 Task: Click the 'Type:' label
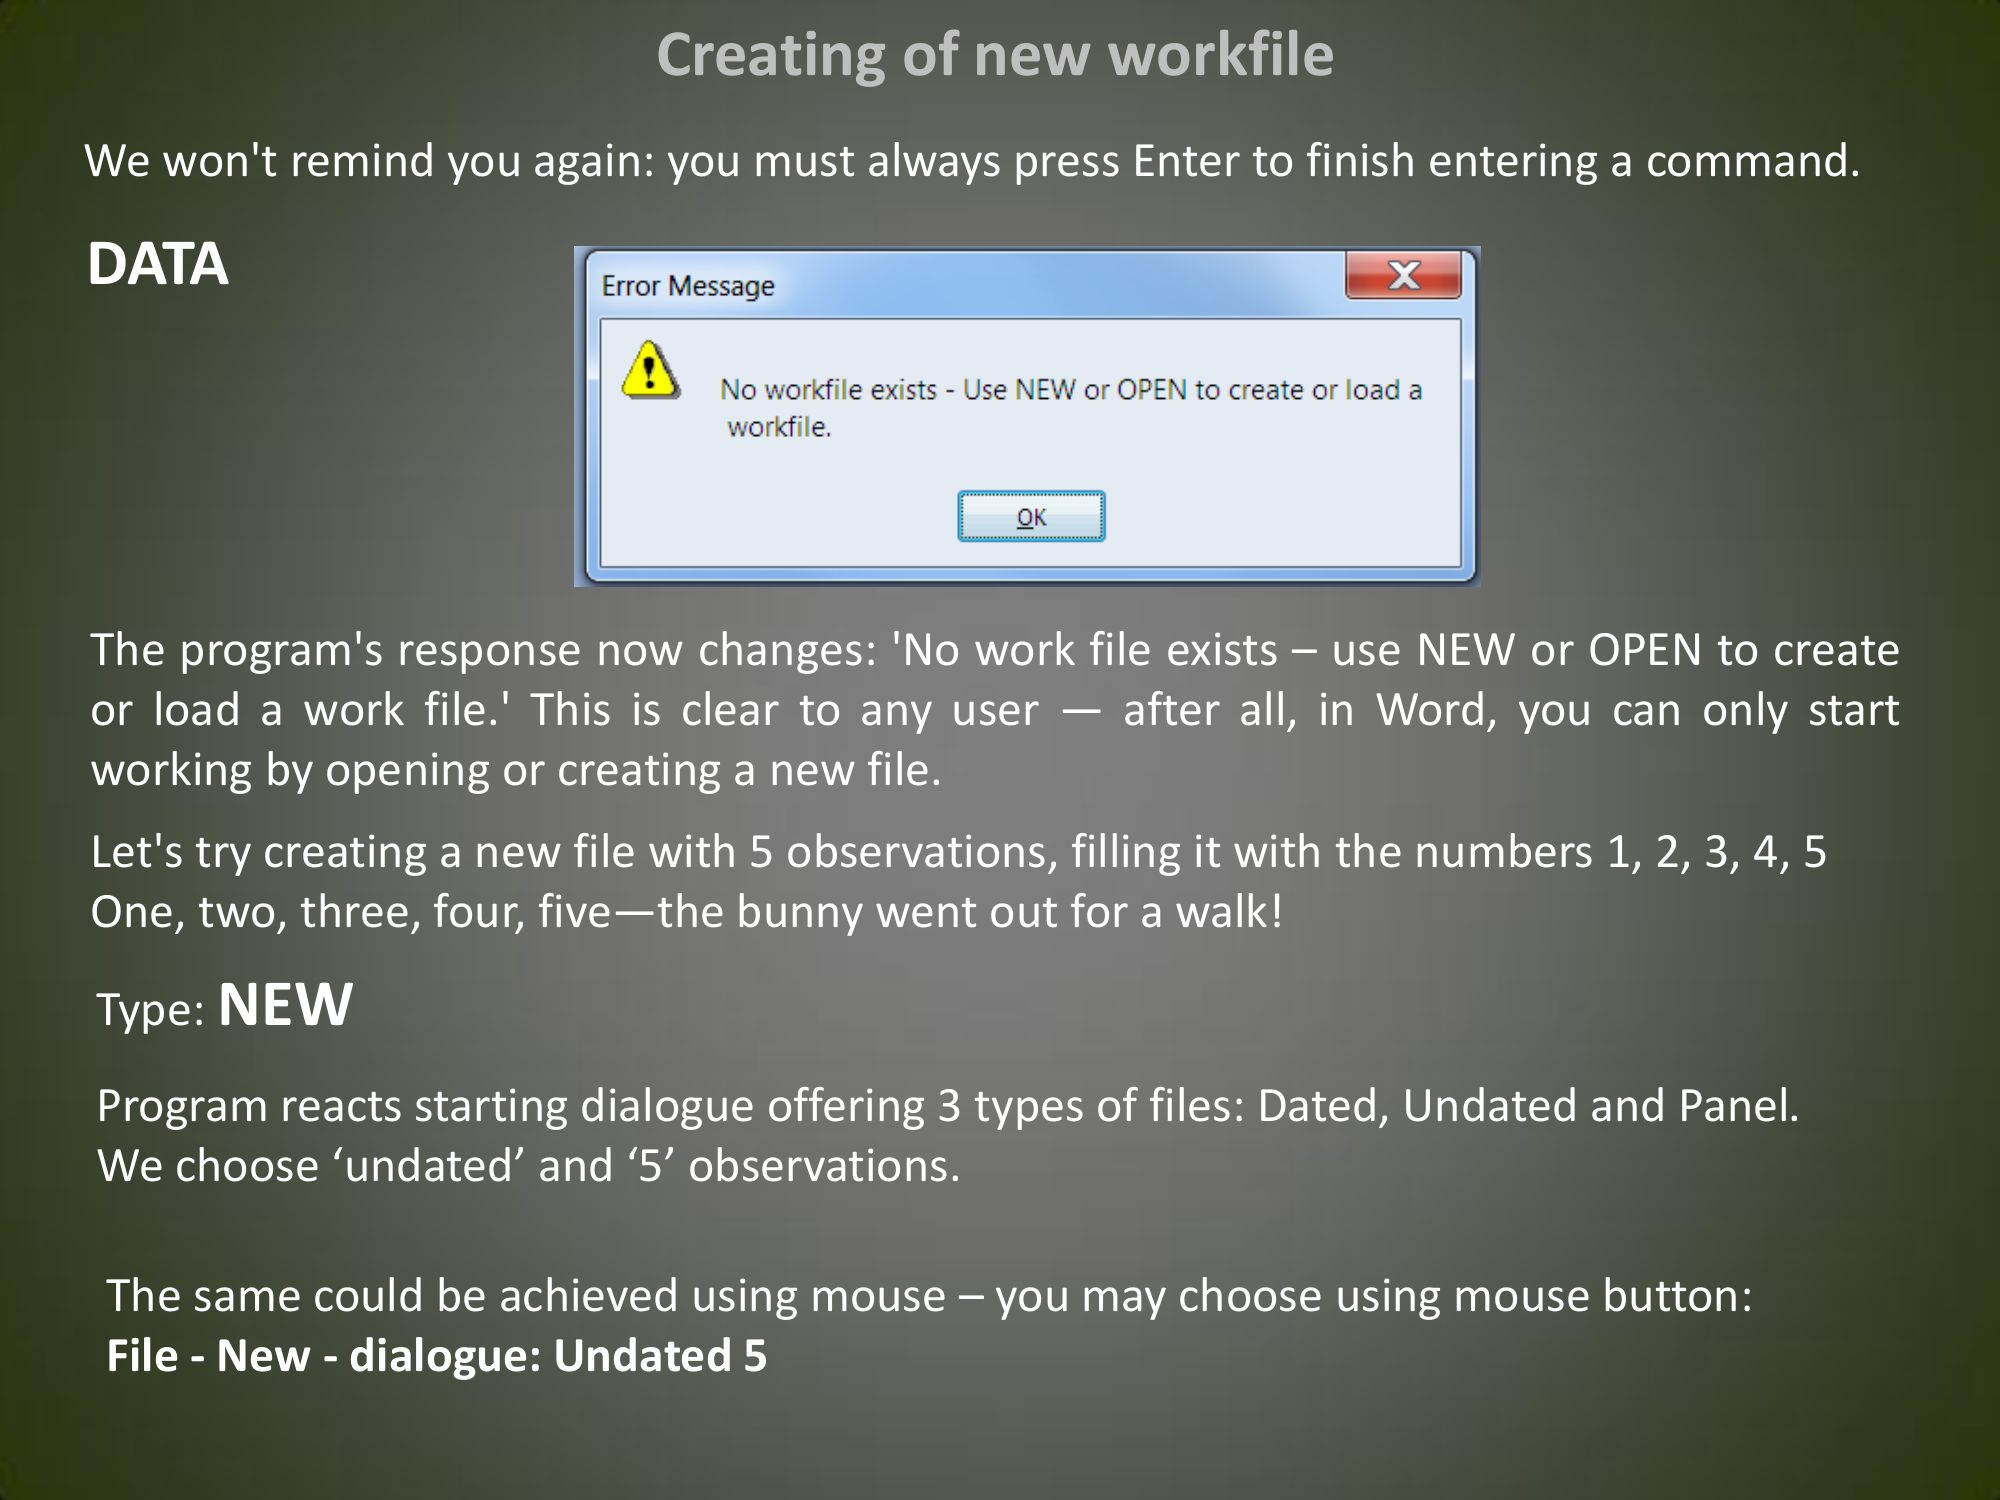(150, 1010)
